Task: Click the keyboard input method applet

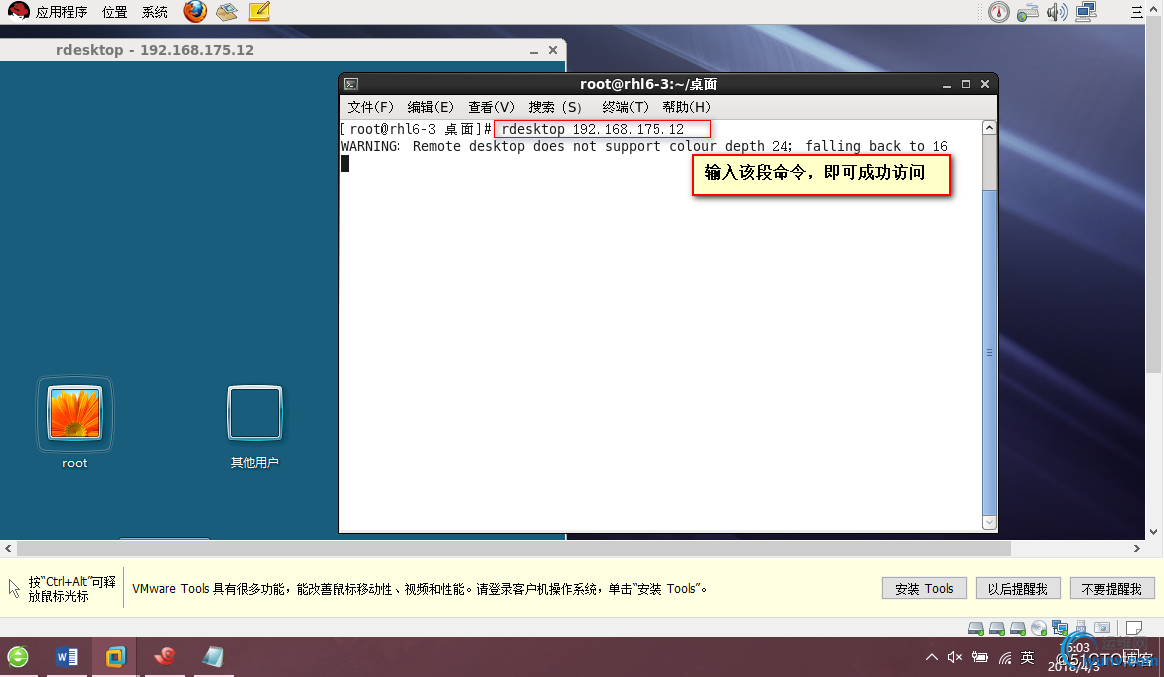Action: [1028, 12]
